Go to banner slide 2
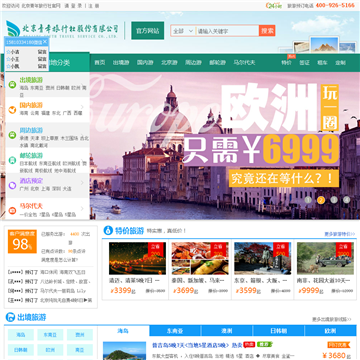 pos(321,200)
